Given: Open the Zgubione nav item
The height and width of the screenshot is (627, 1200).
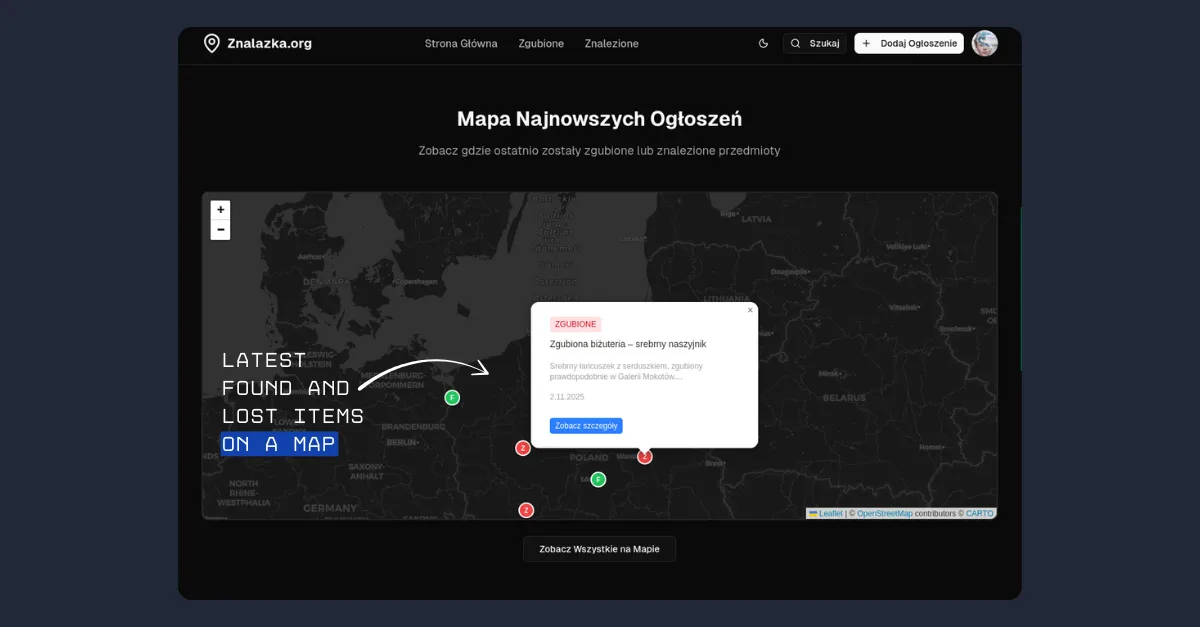Looking at the screenshot, I should pos(541,43).
